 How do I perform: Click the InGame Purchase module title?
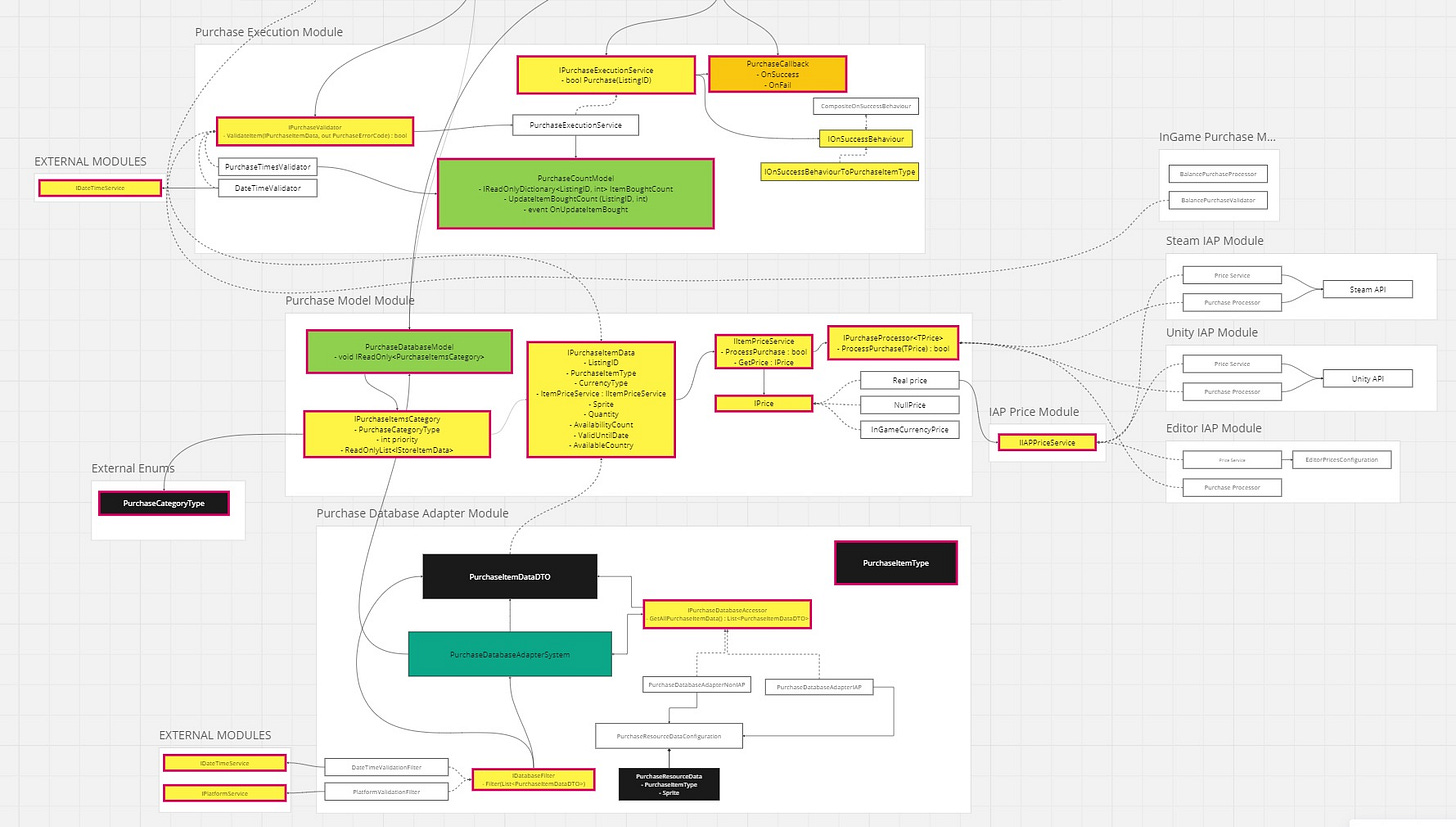1217,137
